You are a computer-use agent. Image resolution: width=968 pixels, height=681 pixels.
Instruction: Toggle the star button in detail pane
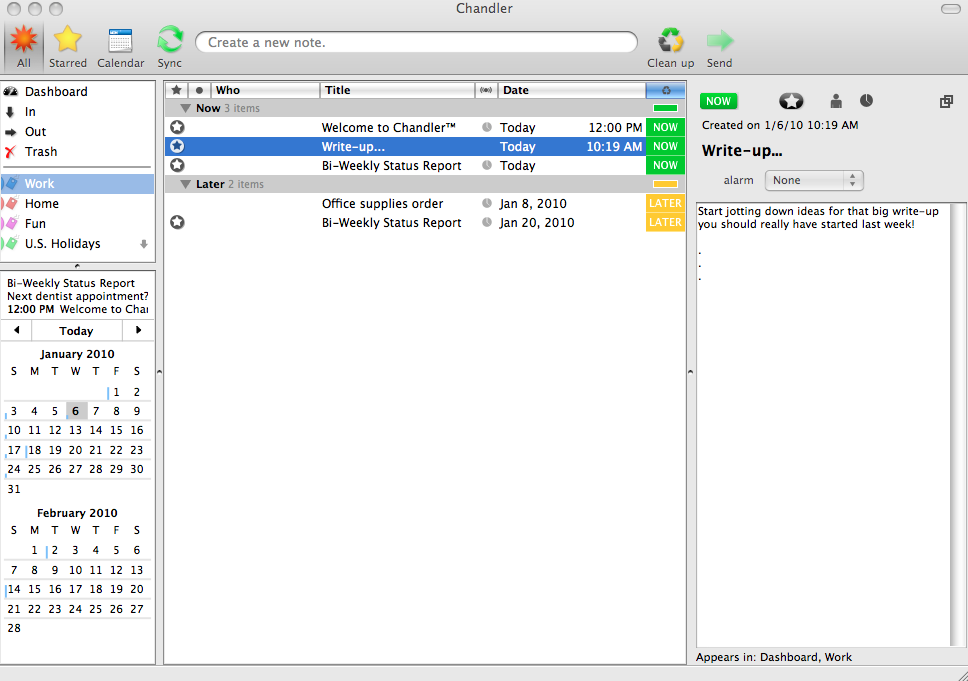tap(791, 101)
